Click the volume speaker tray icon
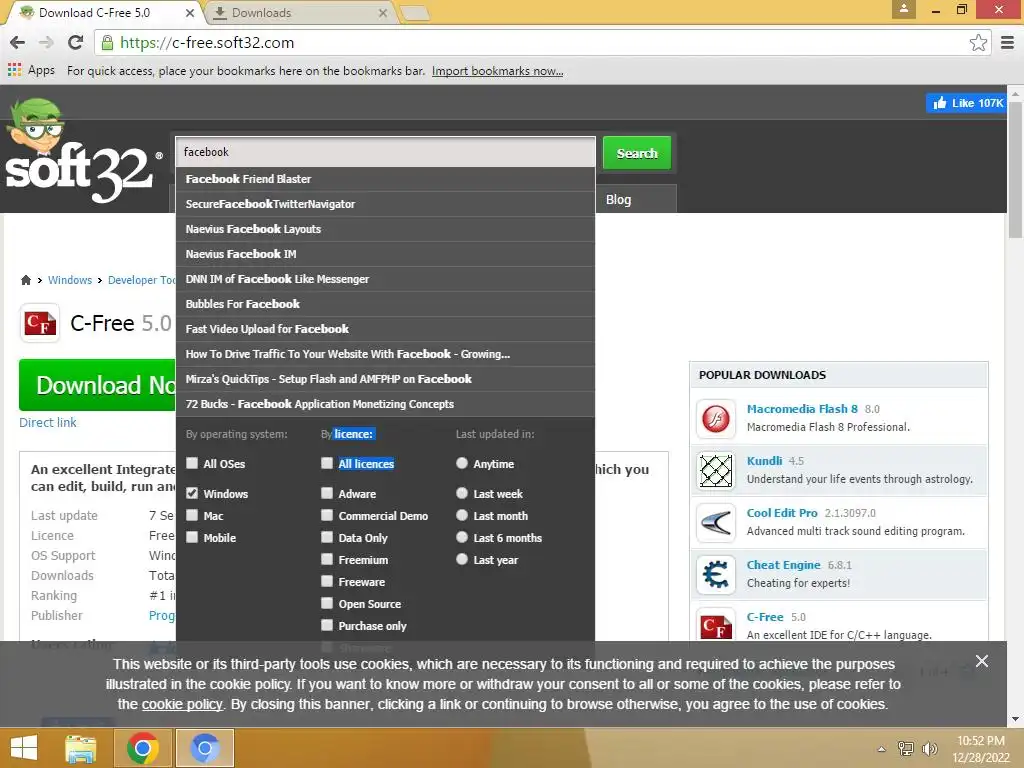The width and height of the screenshot is (1024, 768). pos(929,748)
